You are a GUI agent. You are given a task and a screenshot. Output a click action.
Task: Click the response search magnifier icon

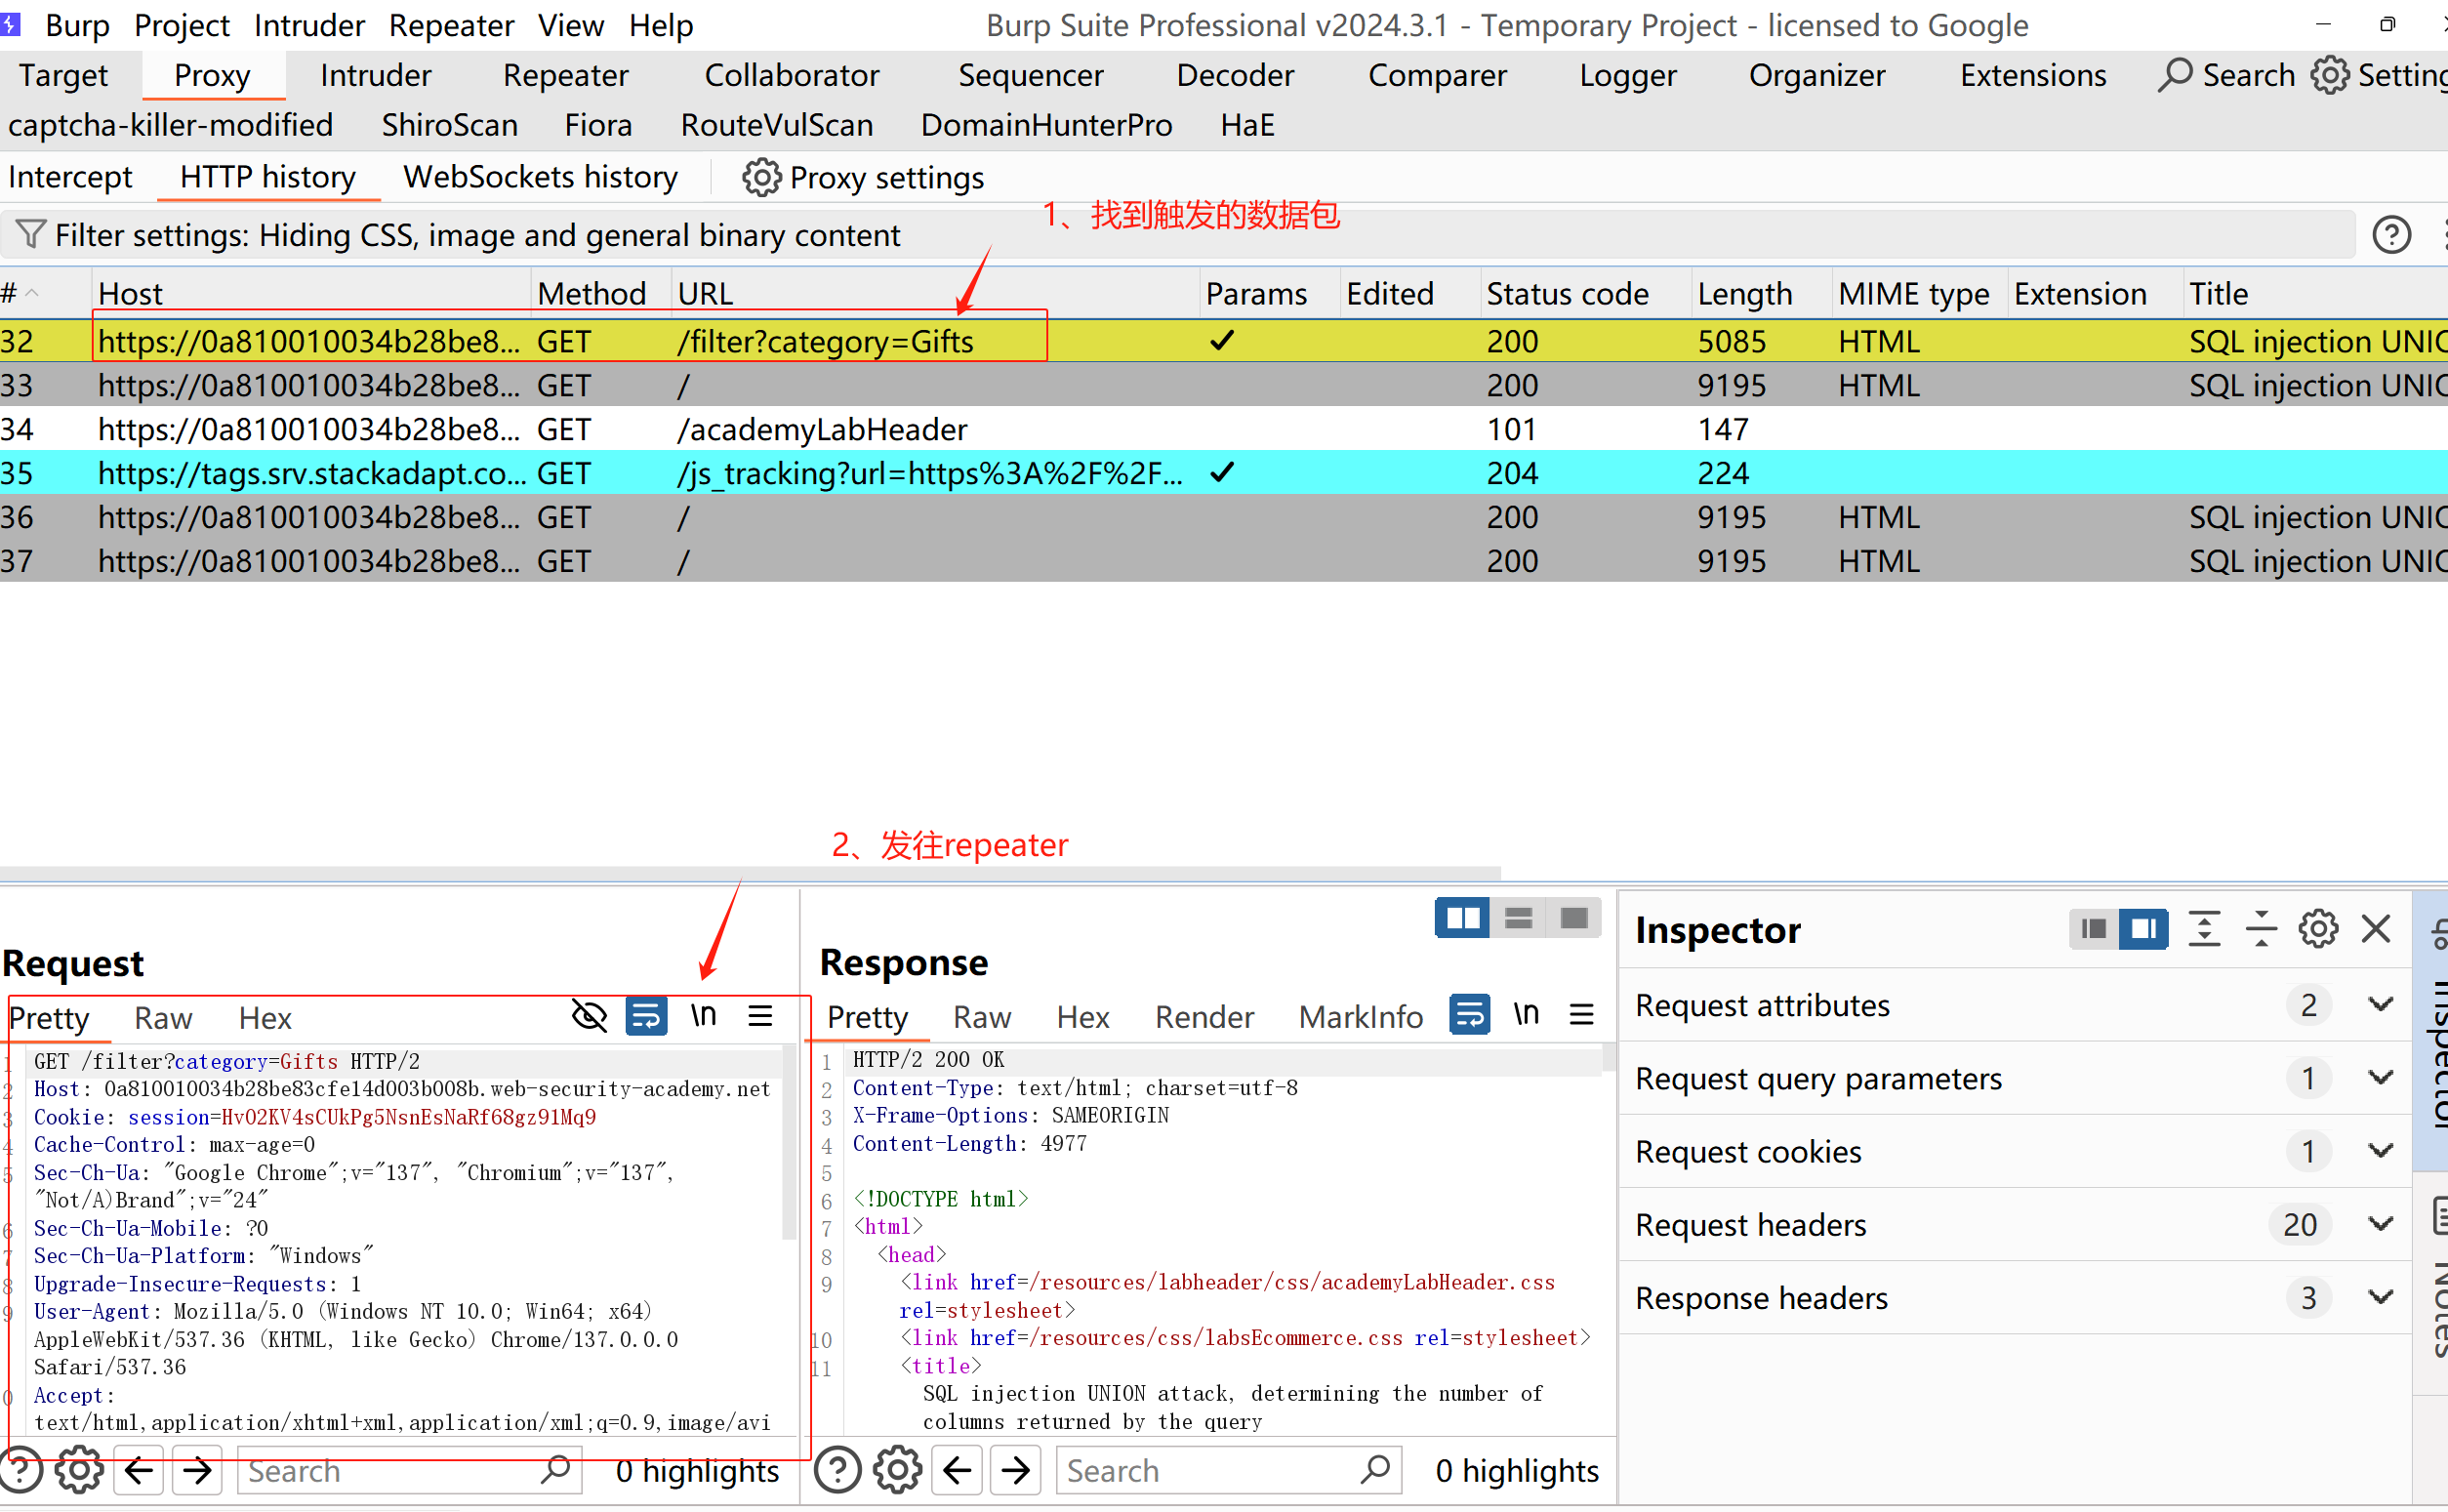coord(1376,1470)
